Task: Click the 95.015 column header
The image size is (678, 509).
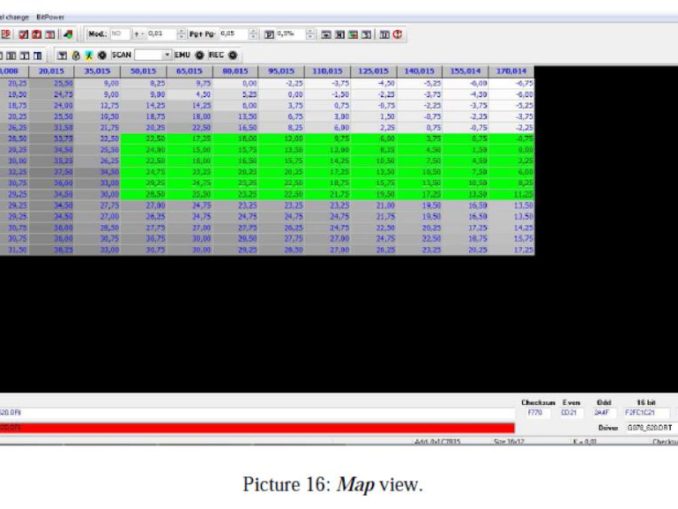Action: 279,71
